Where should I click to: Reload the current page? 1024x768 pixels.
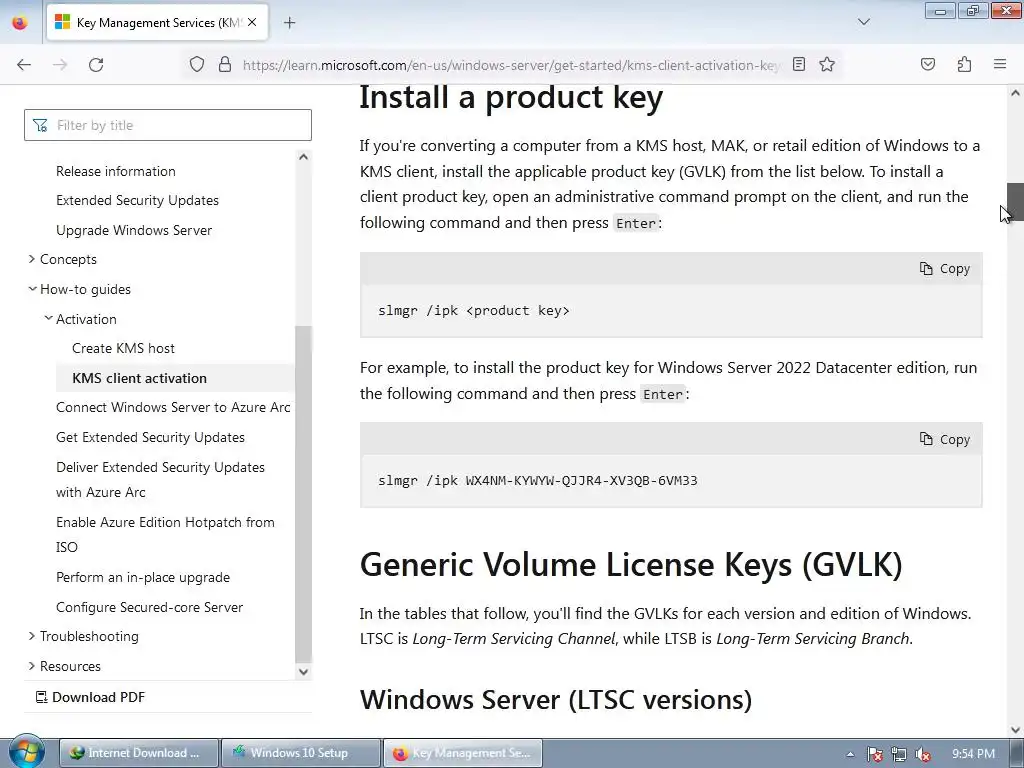click(96, 65)
